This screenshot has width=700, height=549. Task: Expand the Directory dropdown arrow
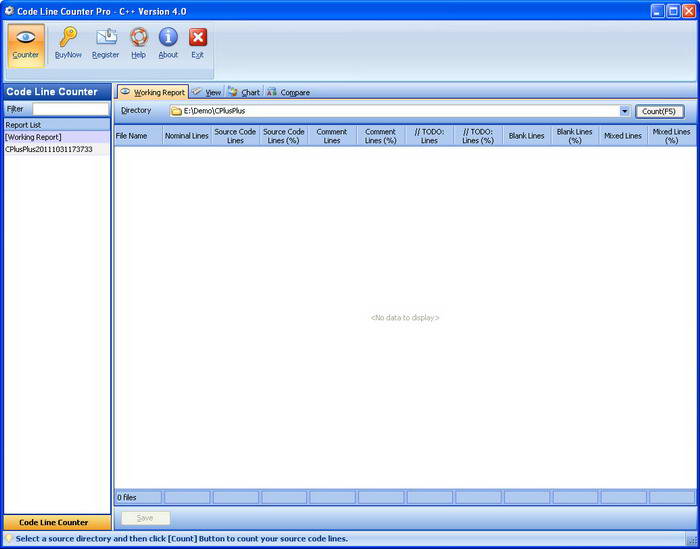click(x=625, y=111)
